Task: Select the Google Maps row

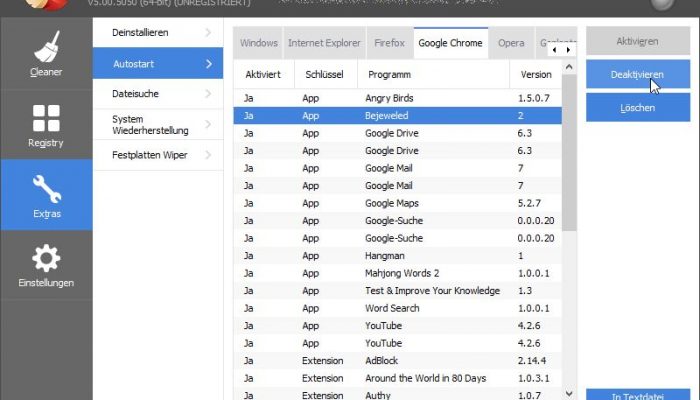Action: tap(397, 203)
